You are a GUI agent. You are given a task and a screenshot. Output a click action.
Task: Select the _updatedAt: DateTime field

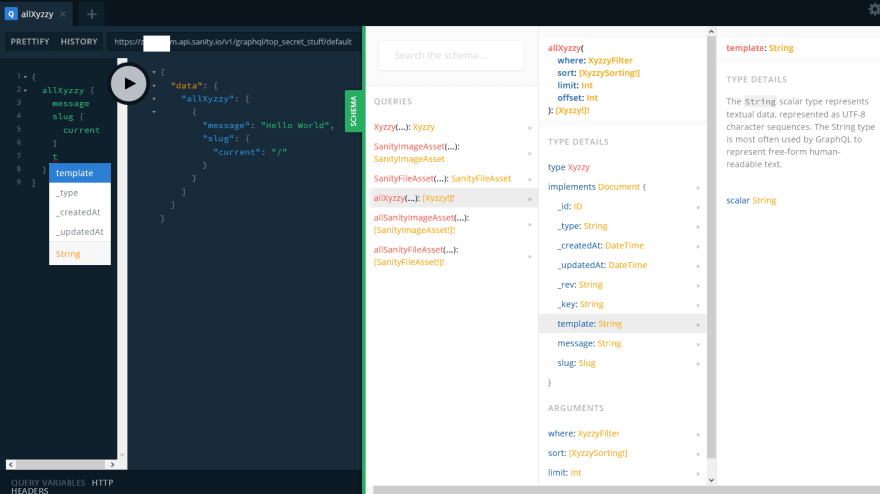click(622, 265)
